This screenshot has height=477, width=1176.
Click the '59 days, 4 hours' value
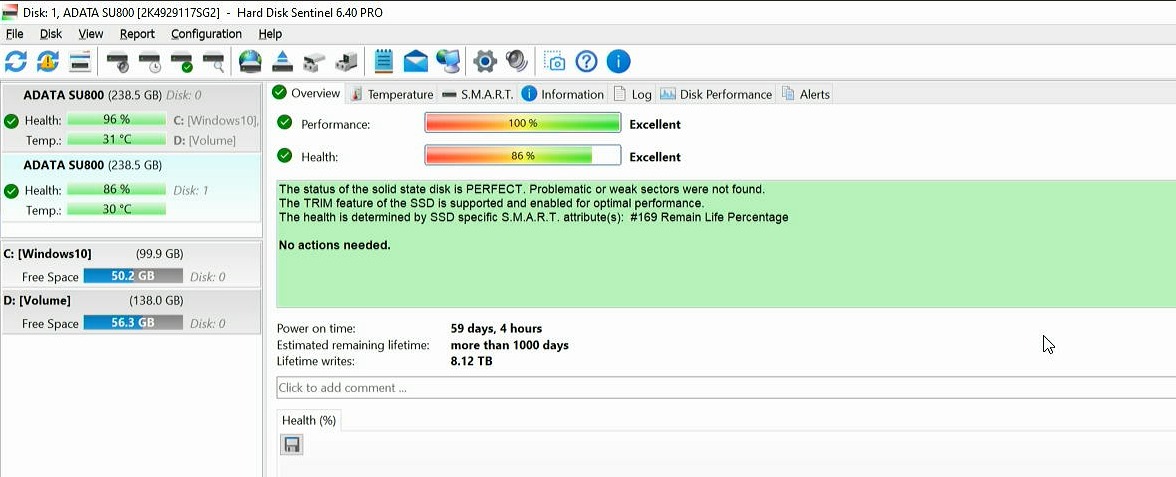496,328
